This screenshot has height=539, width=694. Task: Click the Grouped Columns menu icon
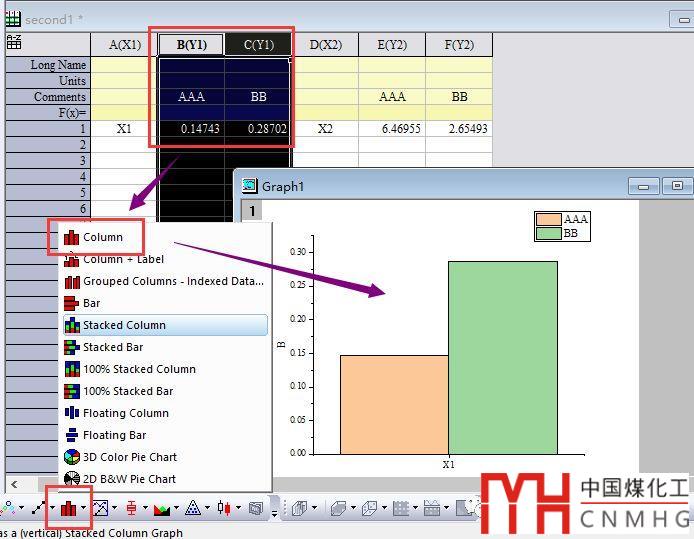(x=72, y=281)
